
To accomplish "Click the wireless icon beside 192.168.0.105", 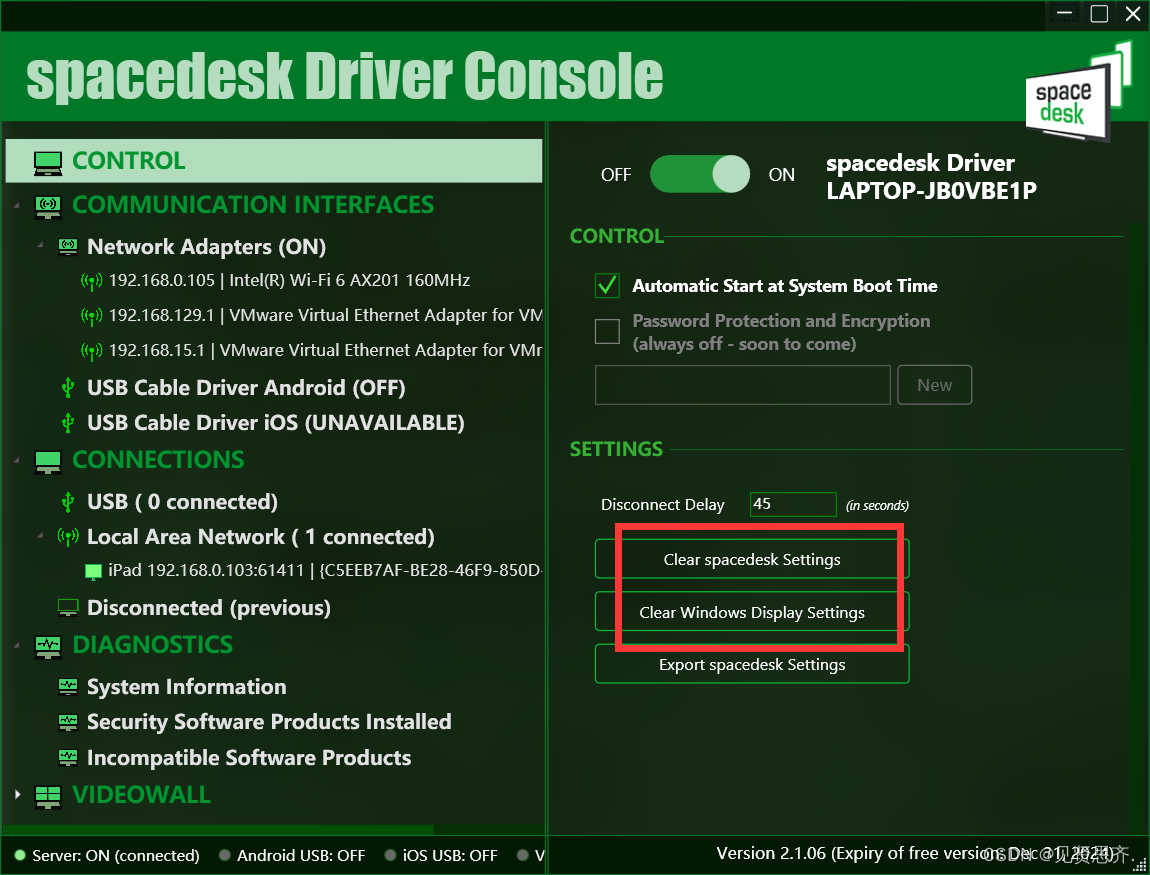I will tap(91, 281).
